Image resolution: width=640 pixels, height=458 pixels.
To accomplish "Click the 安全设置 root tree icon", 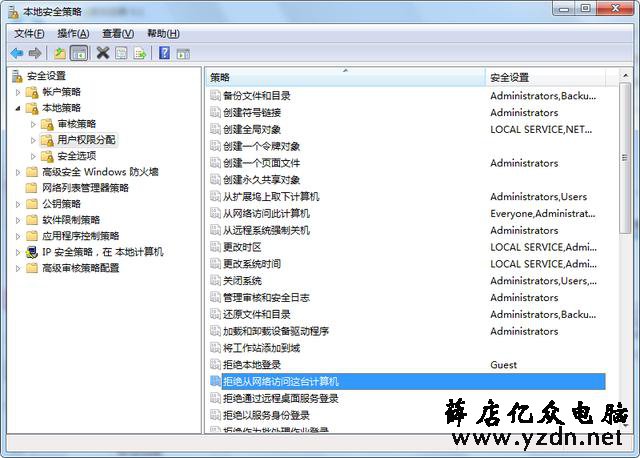I will [x=17, y=76].
